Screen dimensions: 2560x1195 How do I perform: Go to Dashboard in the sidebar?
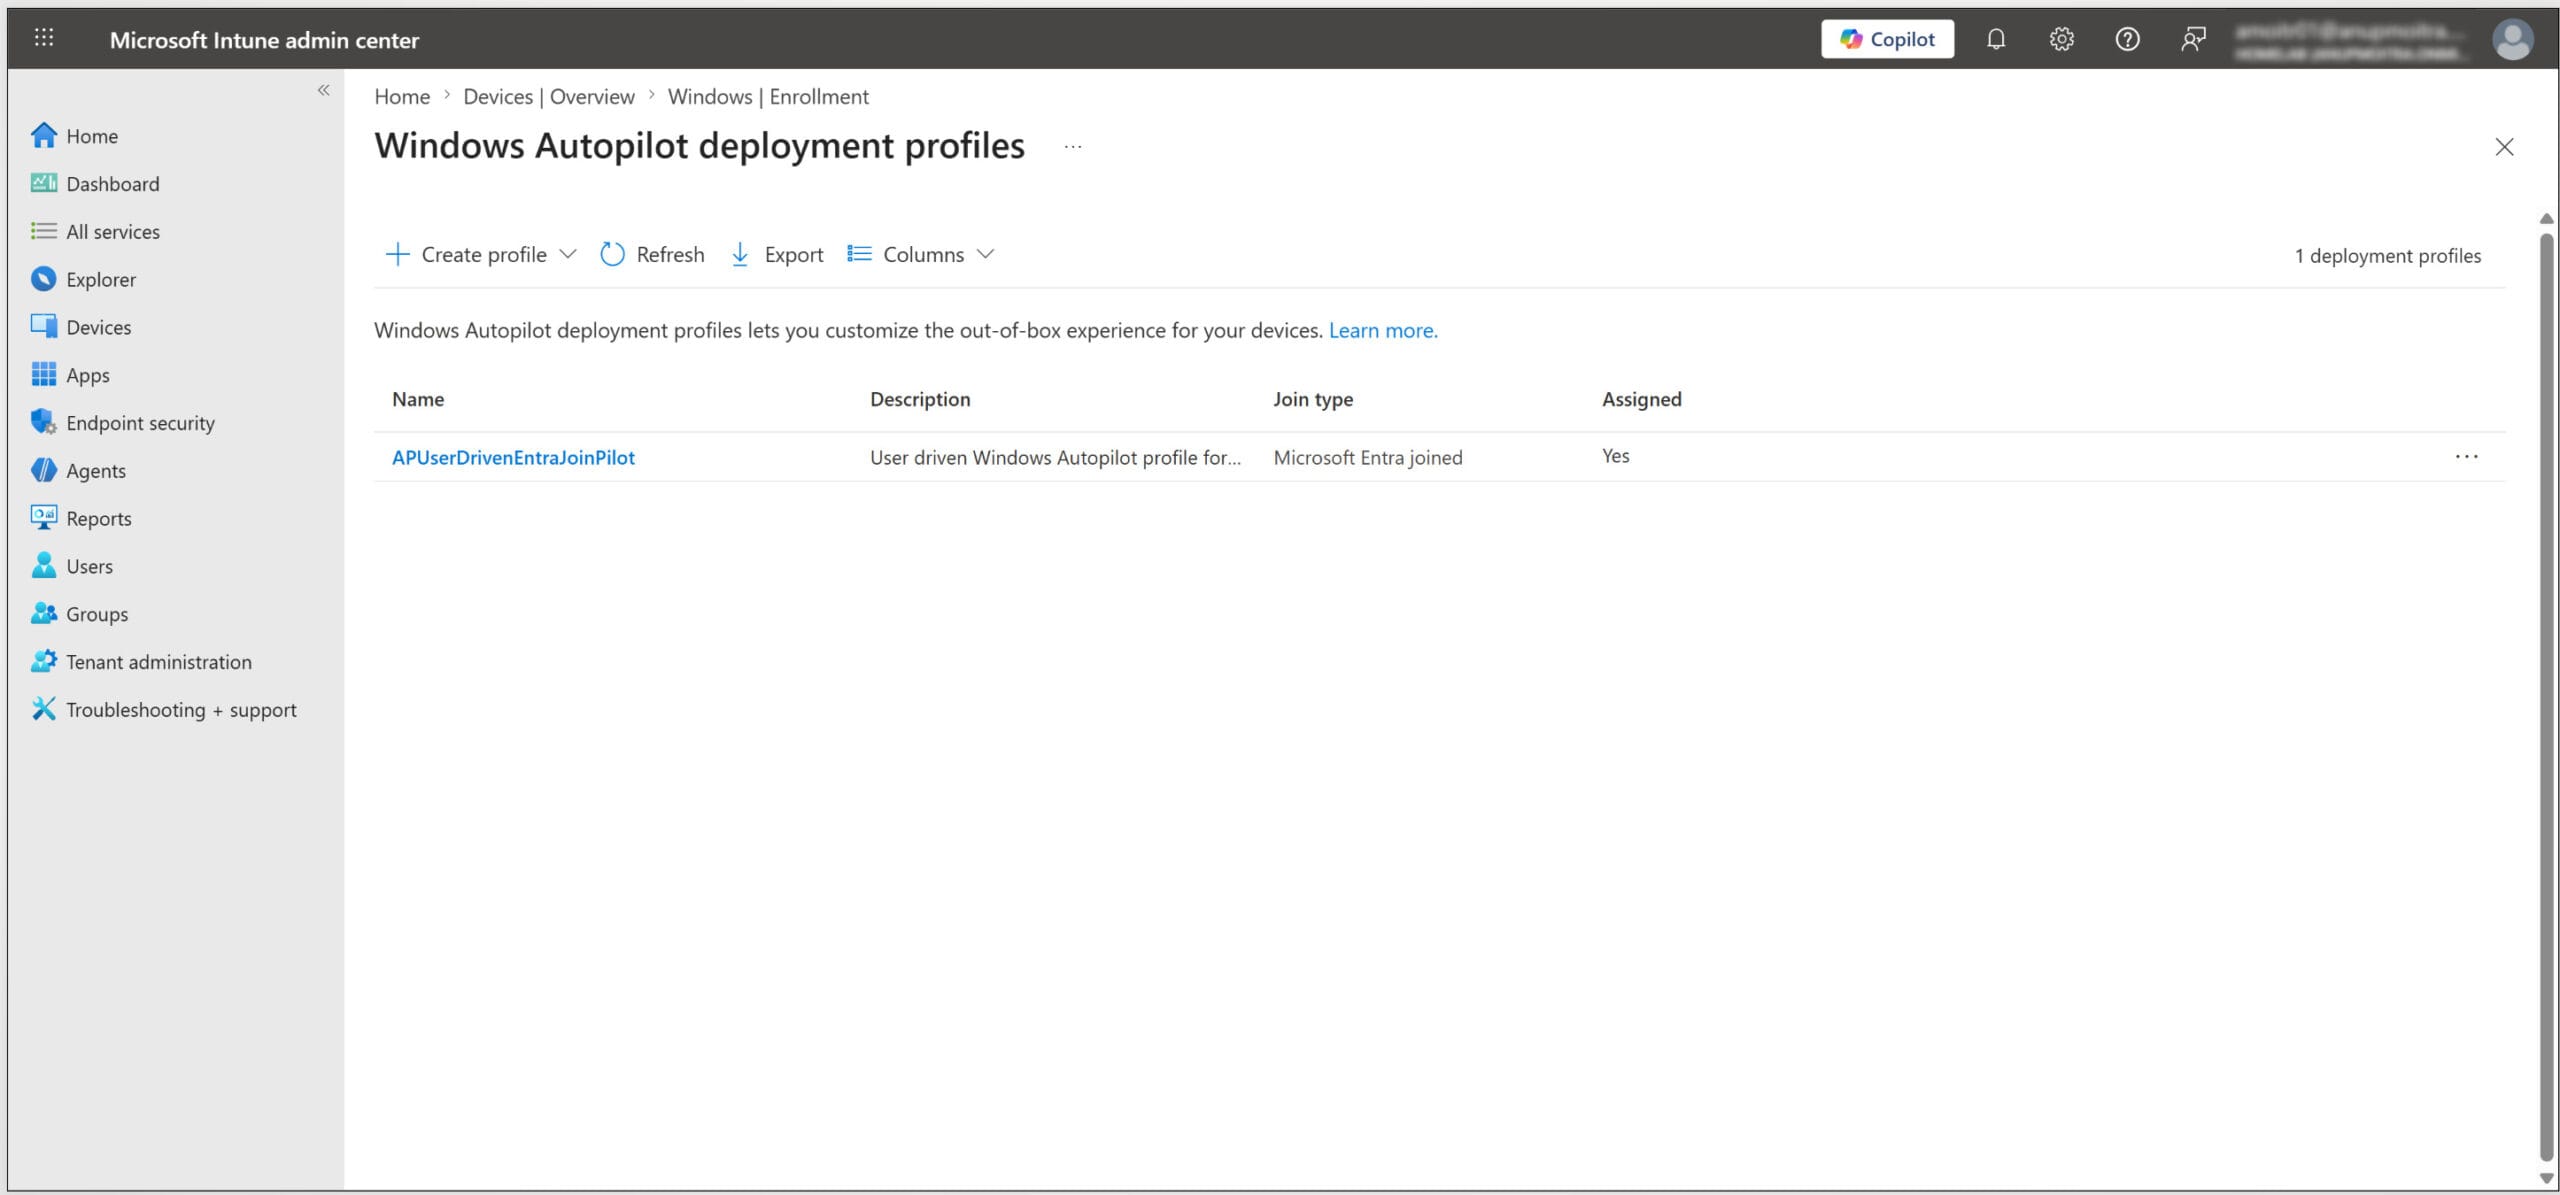(x=113, y=184)
